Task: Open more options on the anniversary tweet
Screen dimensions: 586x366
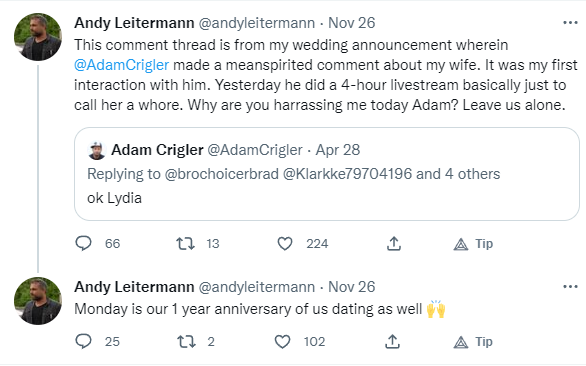Action: 570,287
